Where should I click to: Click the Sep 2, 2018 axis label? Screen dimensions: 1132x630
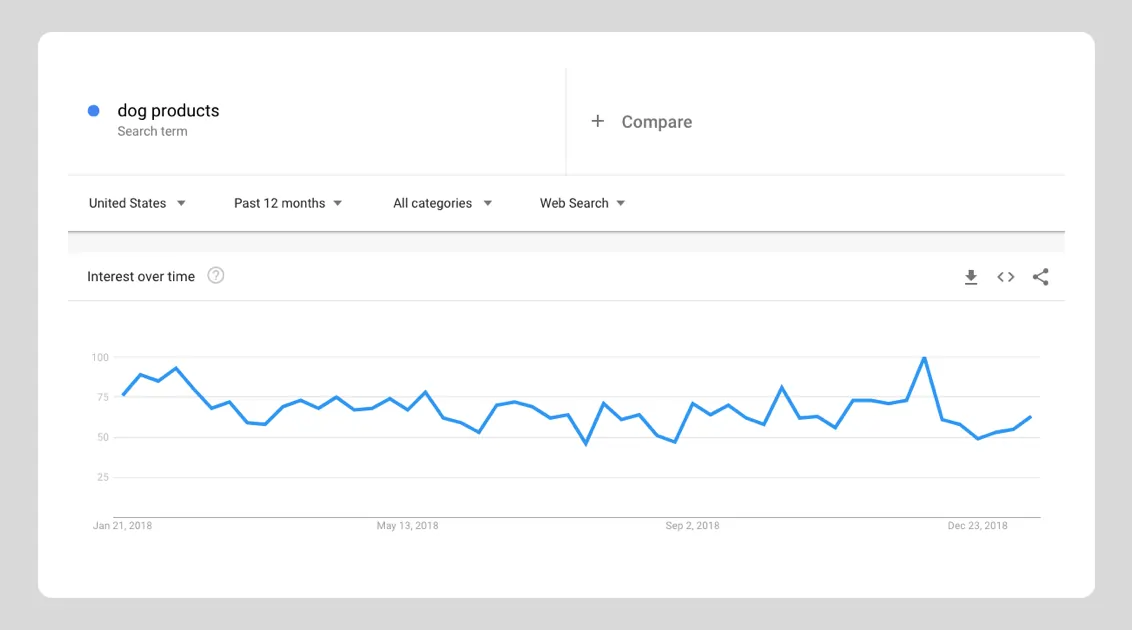[692, 526]
